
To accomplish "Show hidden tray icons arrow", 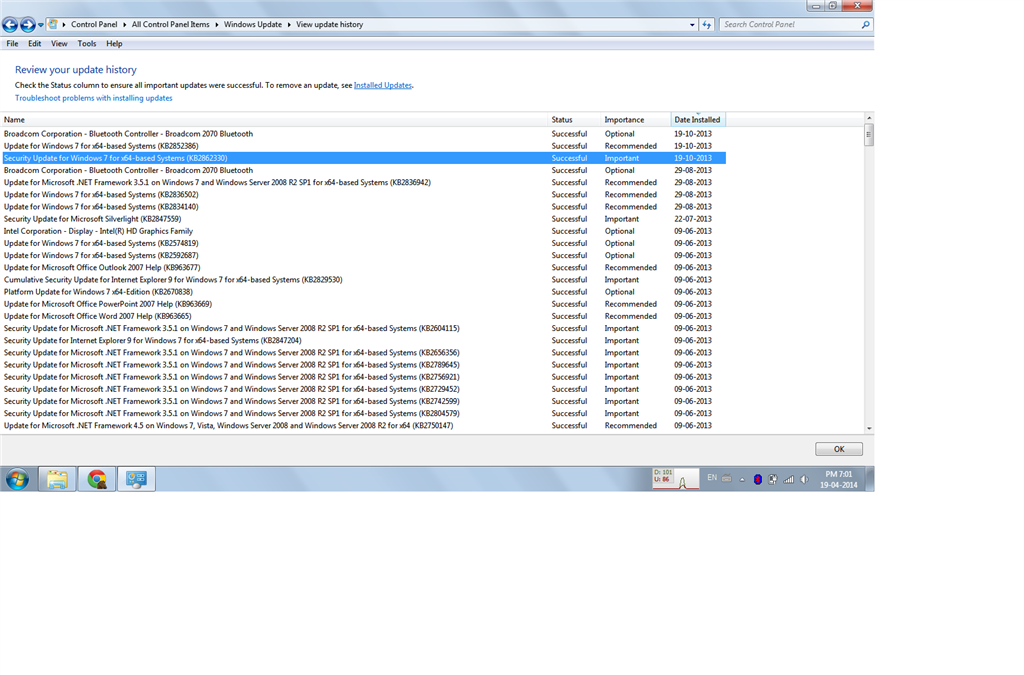I will click(x=742, y=480).
